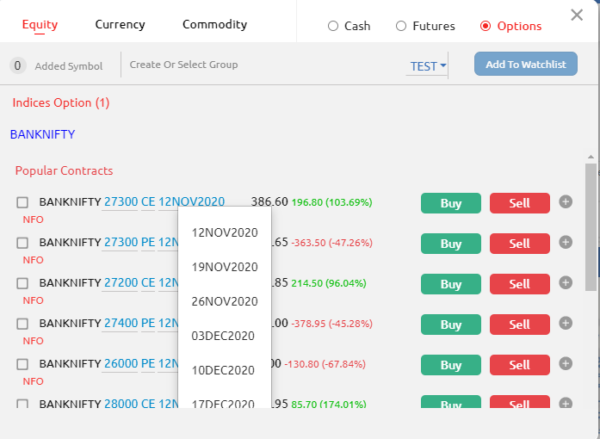Tick checkbox for BANKNIFTY 27400 PE
600x439 pixels.
click(22, 324)
